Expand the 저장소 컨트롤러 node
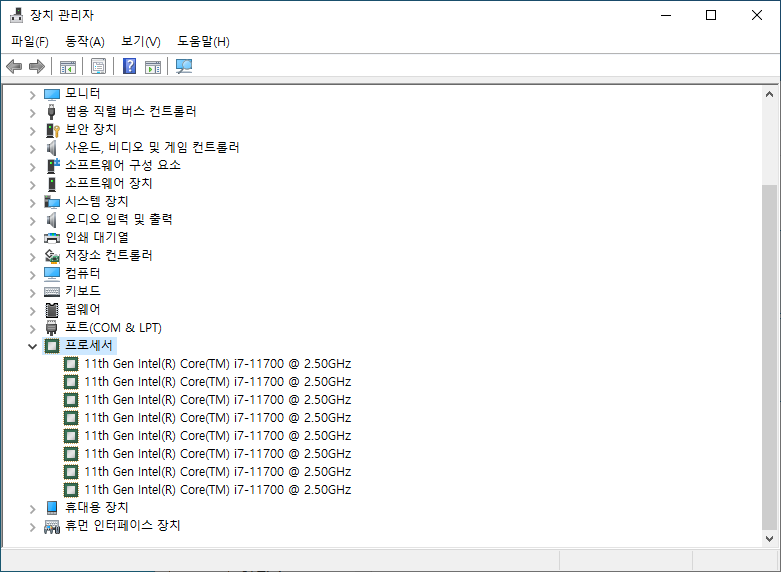This screenshot has height=572, width=781. pyautogui.click(x=32, y=257)
